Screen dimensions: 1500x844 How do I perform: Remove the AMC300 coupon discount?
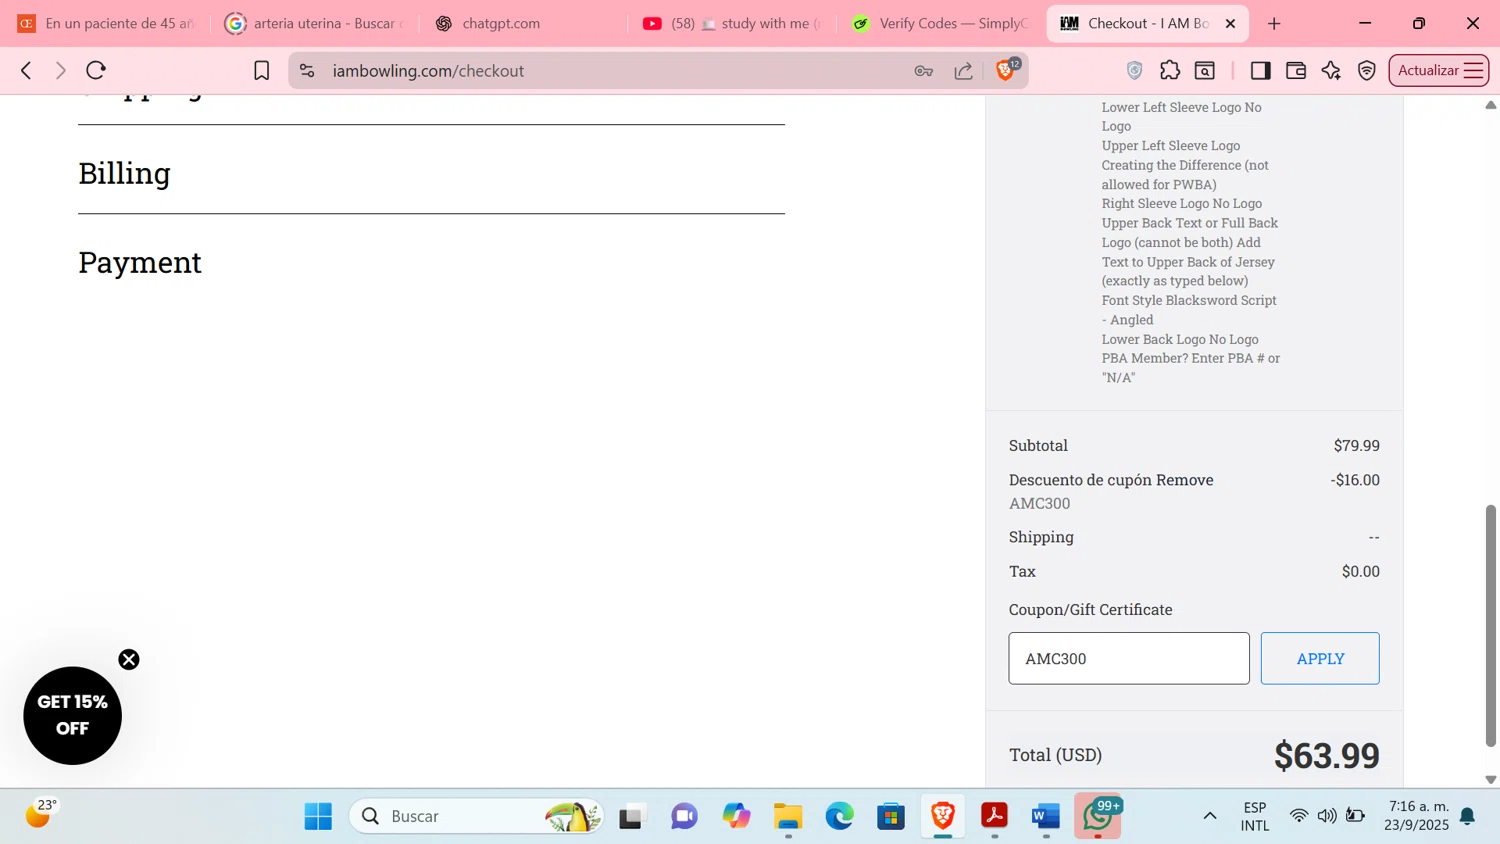[x=1185, y=480]
